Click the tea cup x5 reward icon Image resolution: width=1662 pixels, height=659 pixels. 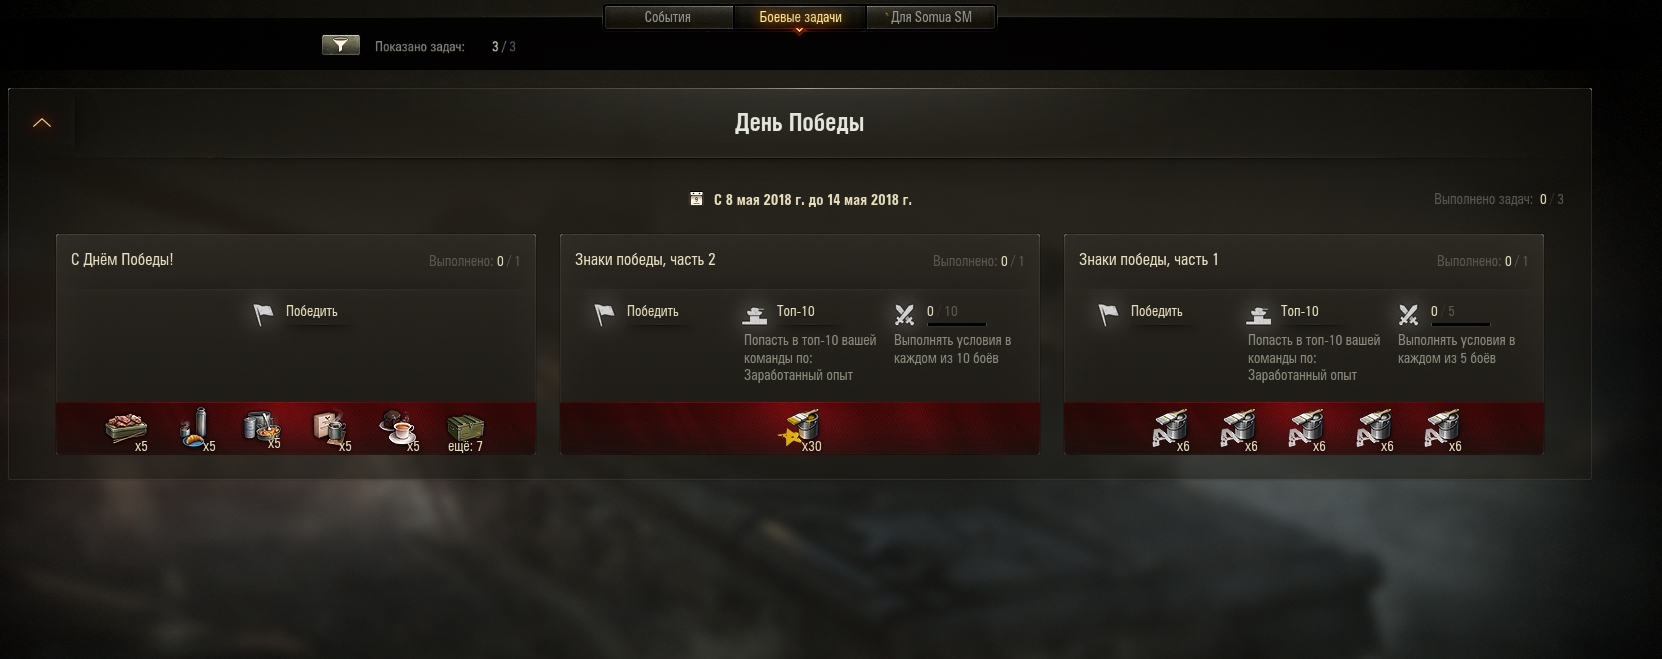click(399, 430)
